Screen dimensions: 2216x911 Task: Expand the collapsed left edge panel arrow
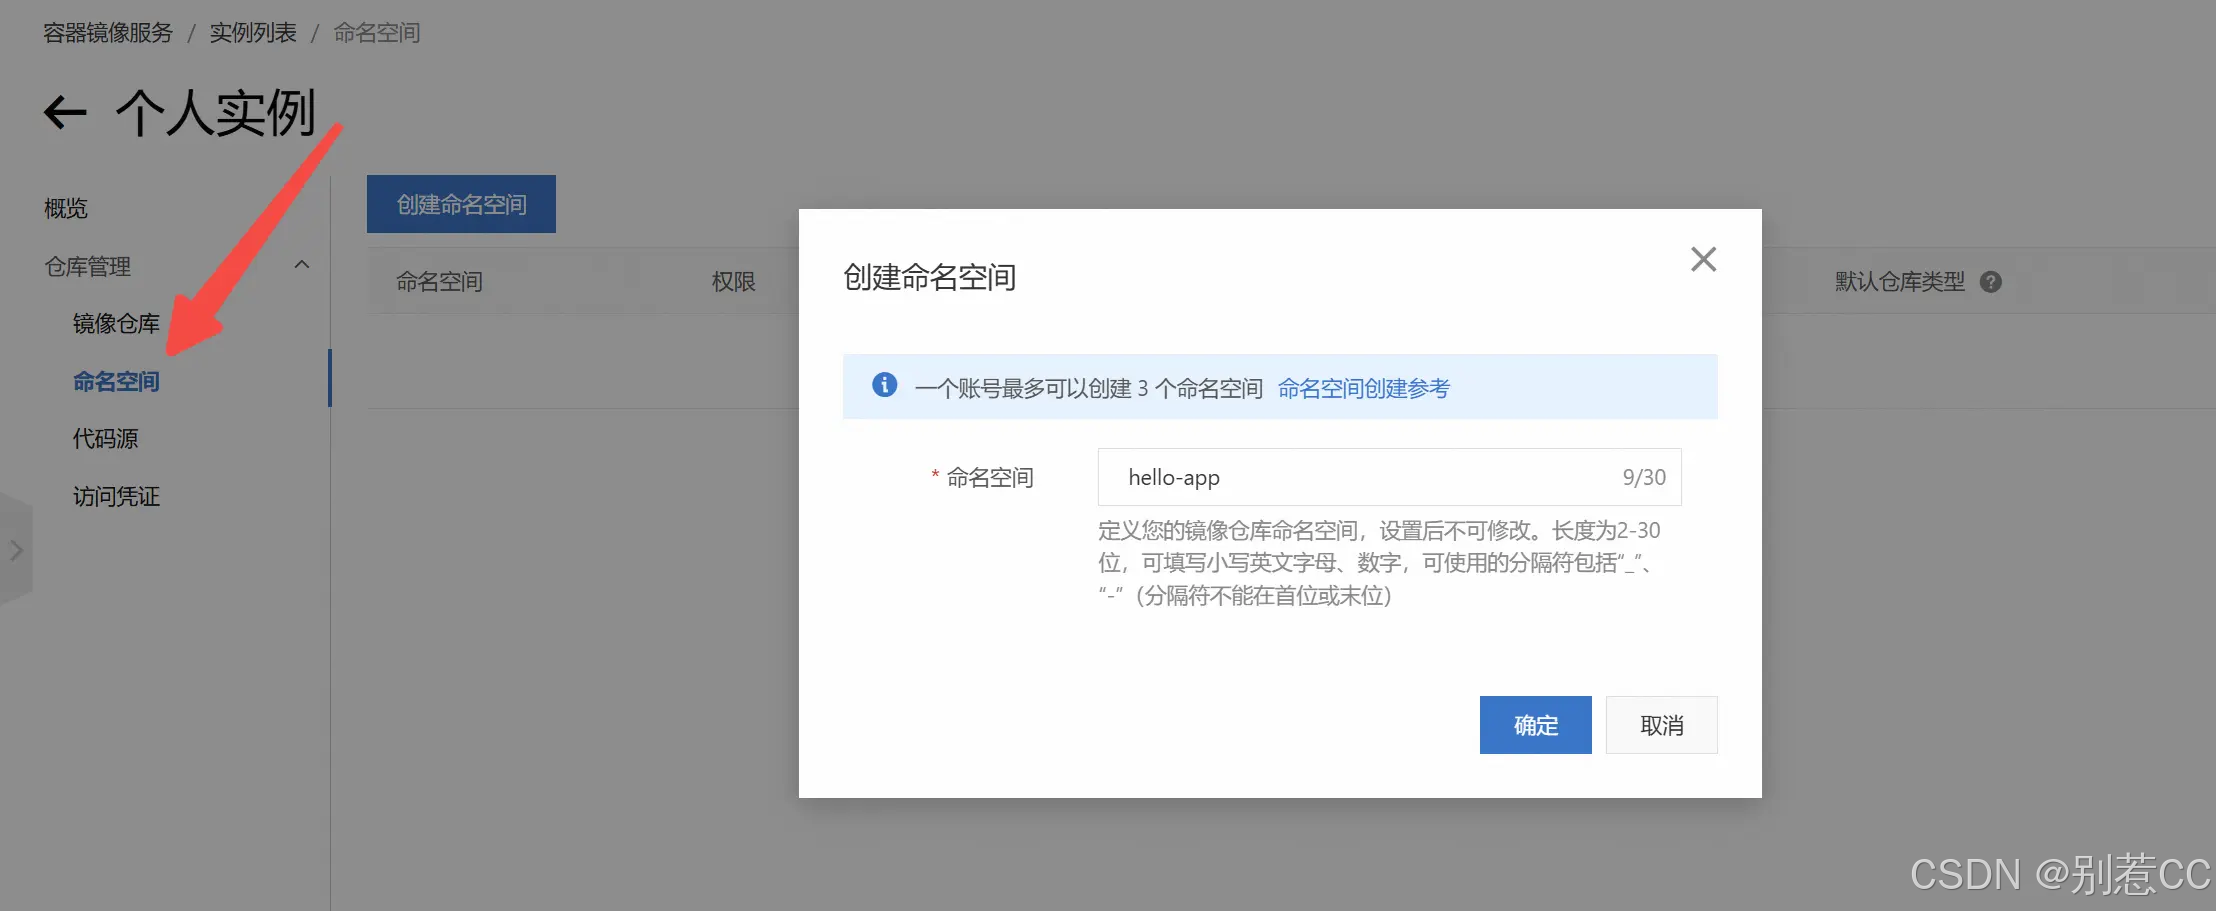click(15, 550)
